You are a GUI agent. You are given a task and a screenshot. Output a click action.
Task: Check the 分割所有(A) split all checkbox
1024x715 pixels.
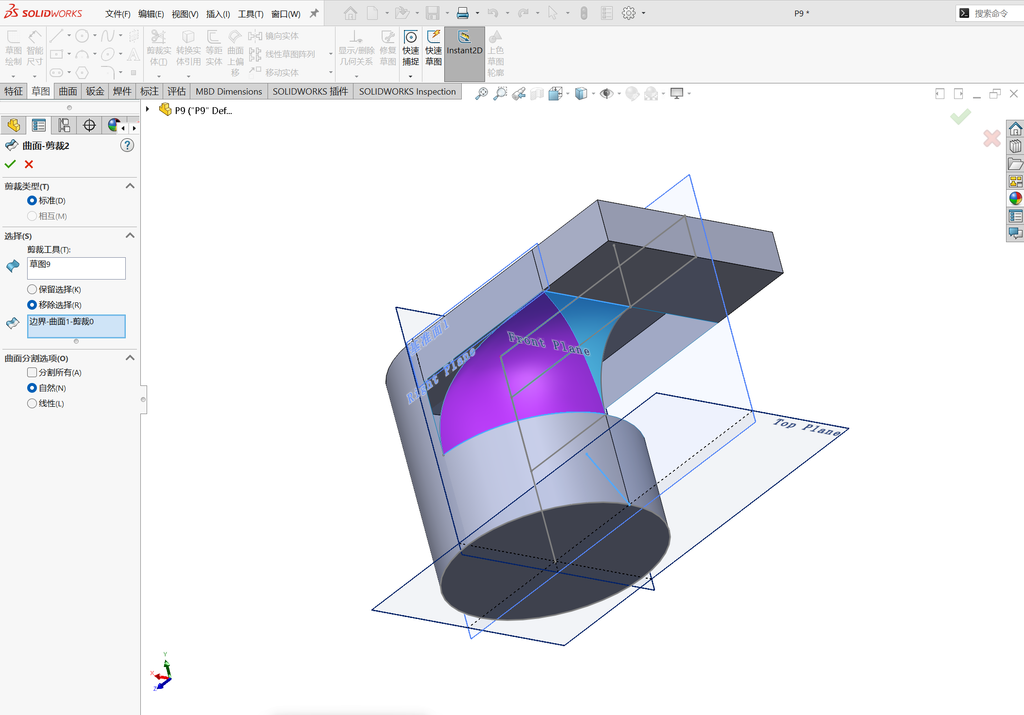(x=31, y=372)
